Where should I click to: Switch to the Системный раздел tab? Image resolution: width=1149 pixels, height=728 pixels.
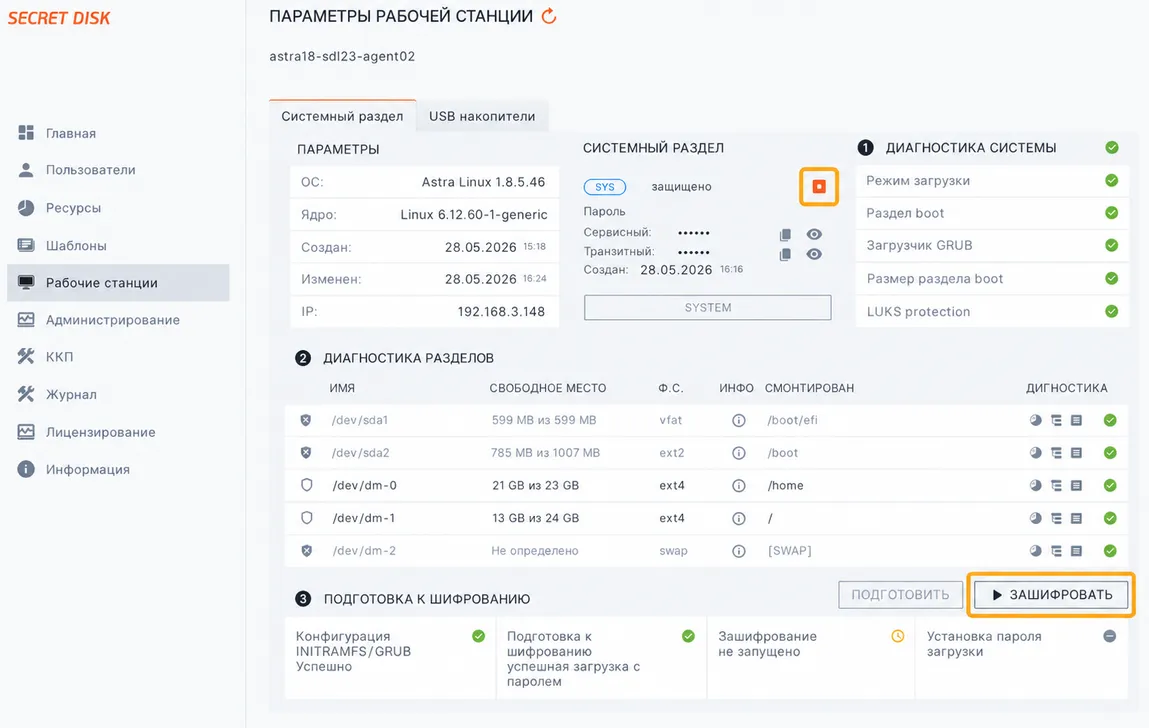[342, 116]
